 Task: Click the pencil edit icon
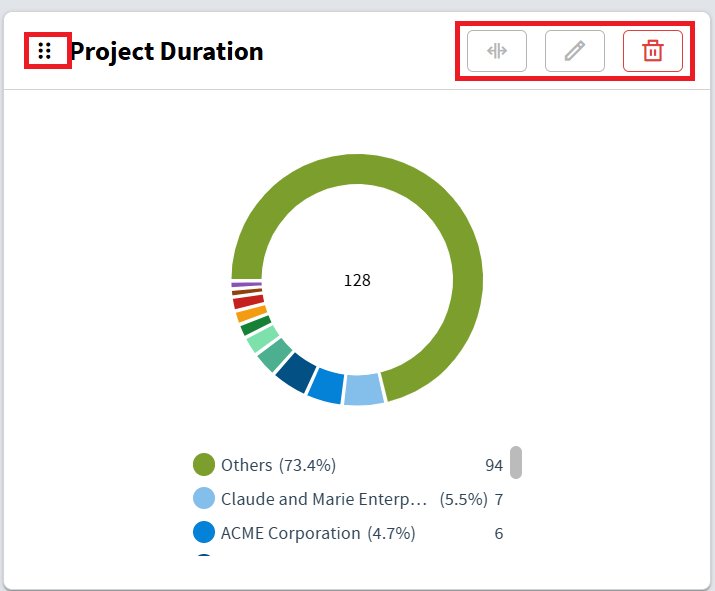click(x=574, y=51)
